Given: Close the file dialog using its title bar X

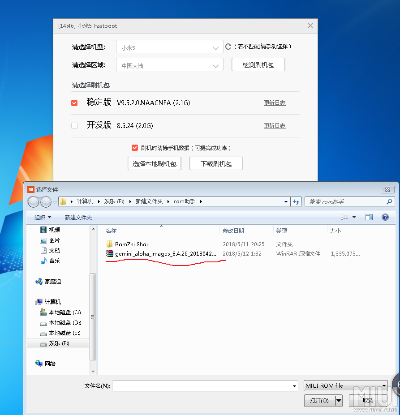Looking at the screenshot, I should click(388, 189).
